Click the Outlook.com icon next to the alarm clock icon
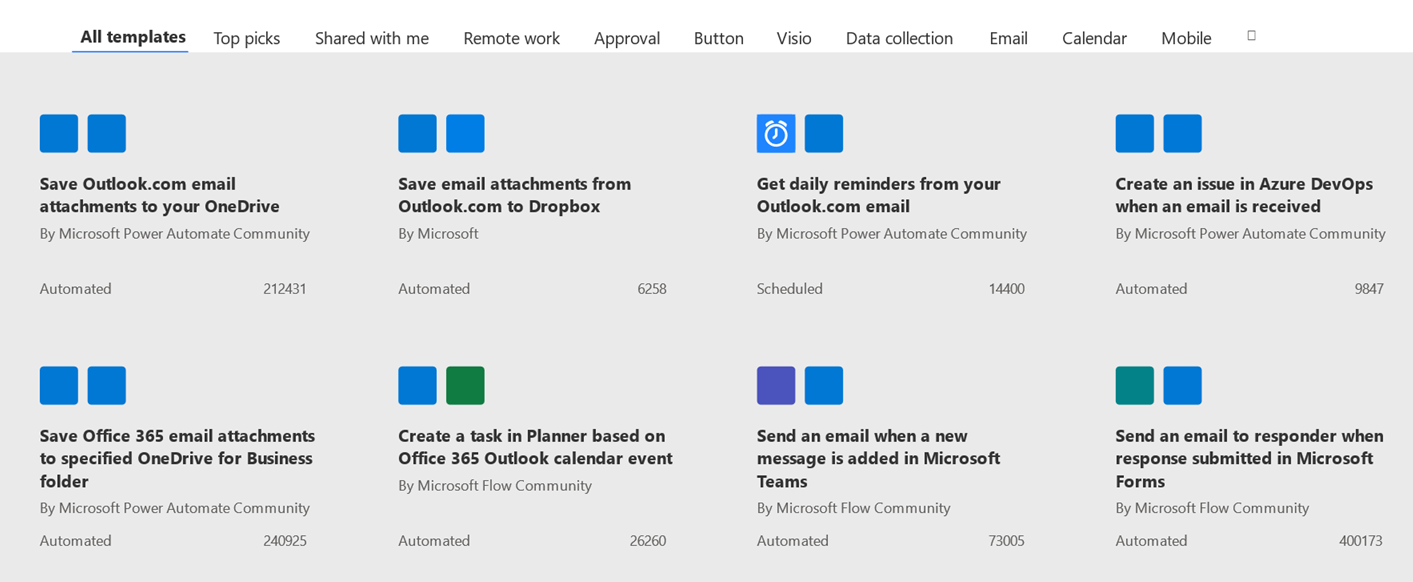 (824, 133)
